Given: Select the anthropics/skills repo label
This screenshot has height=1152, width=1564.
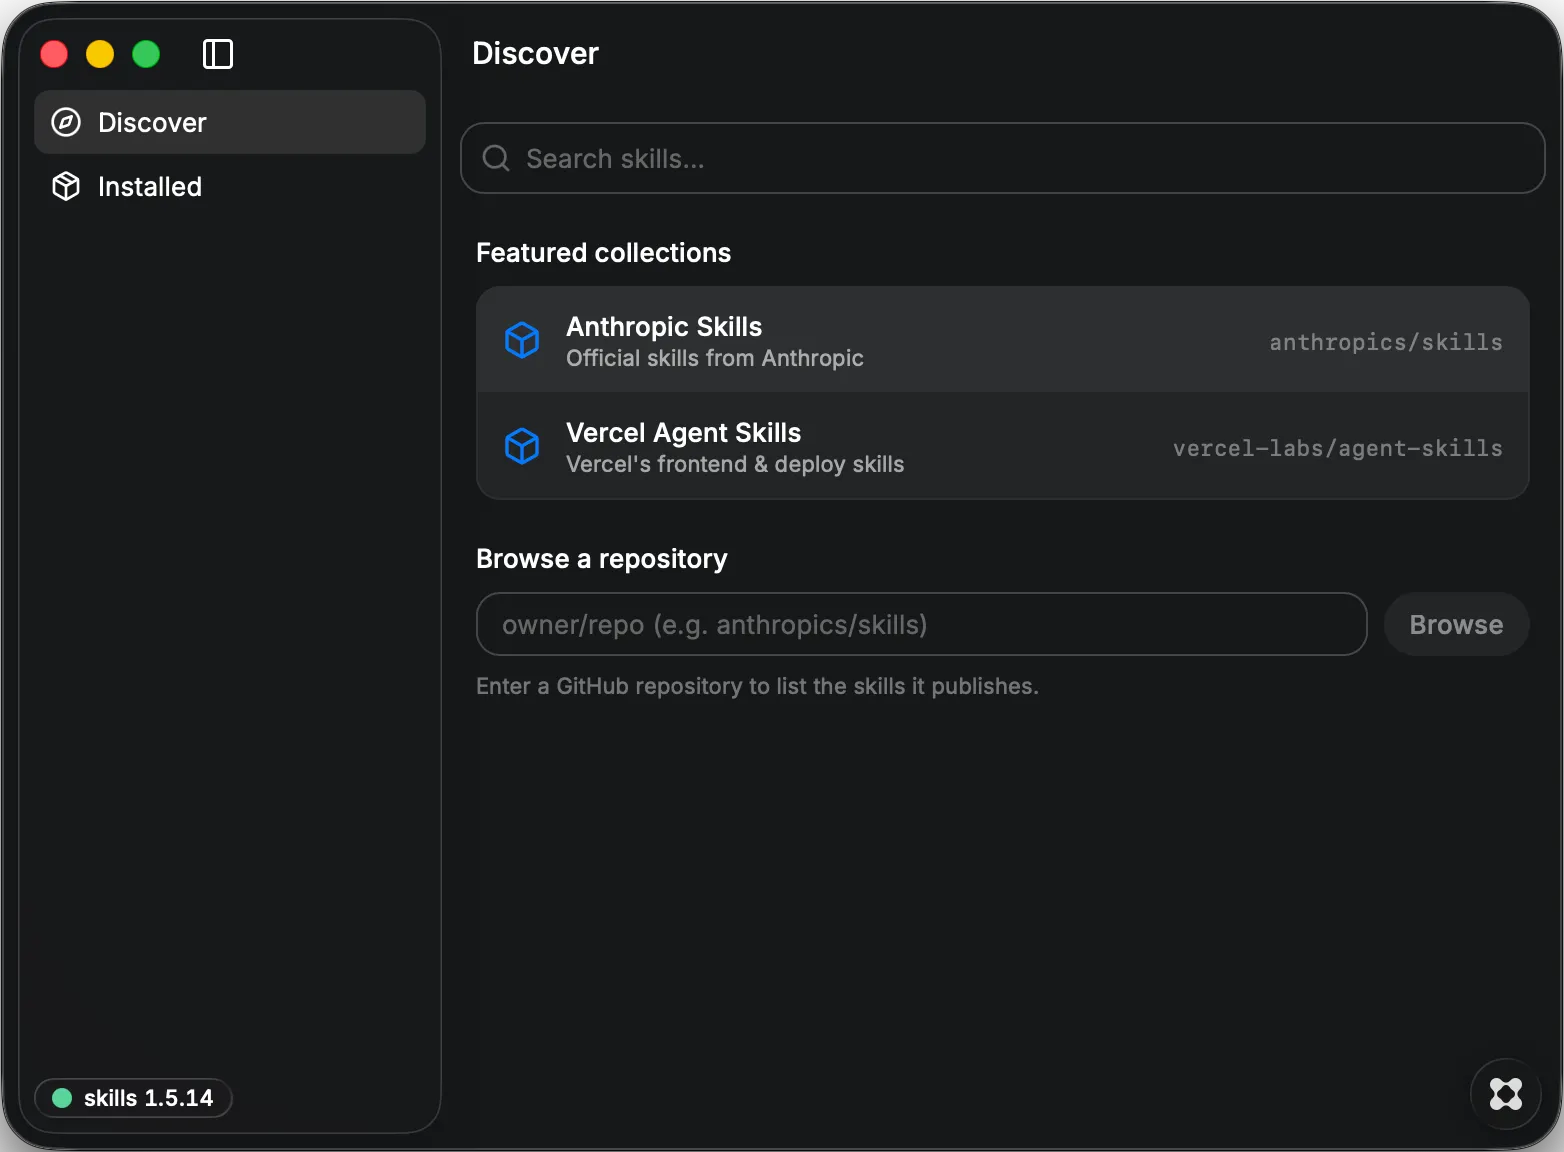Looking at the screenshot, I should pos(1386,342).
